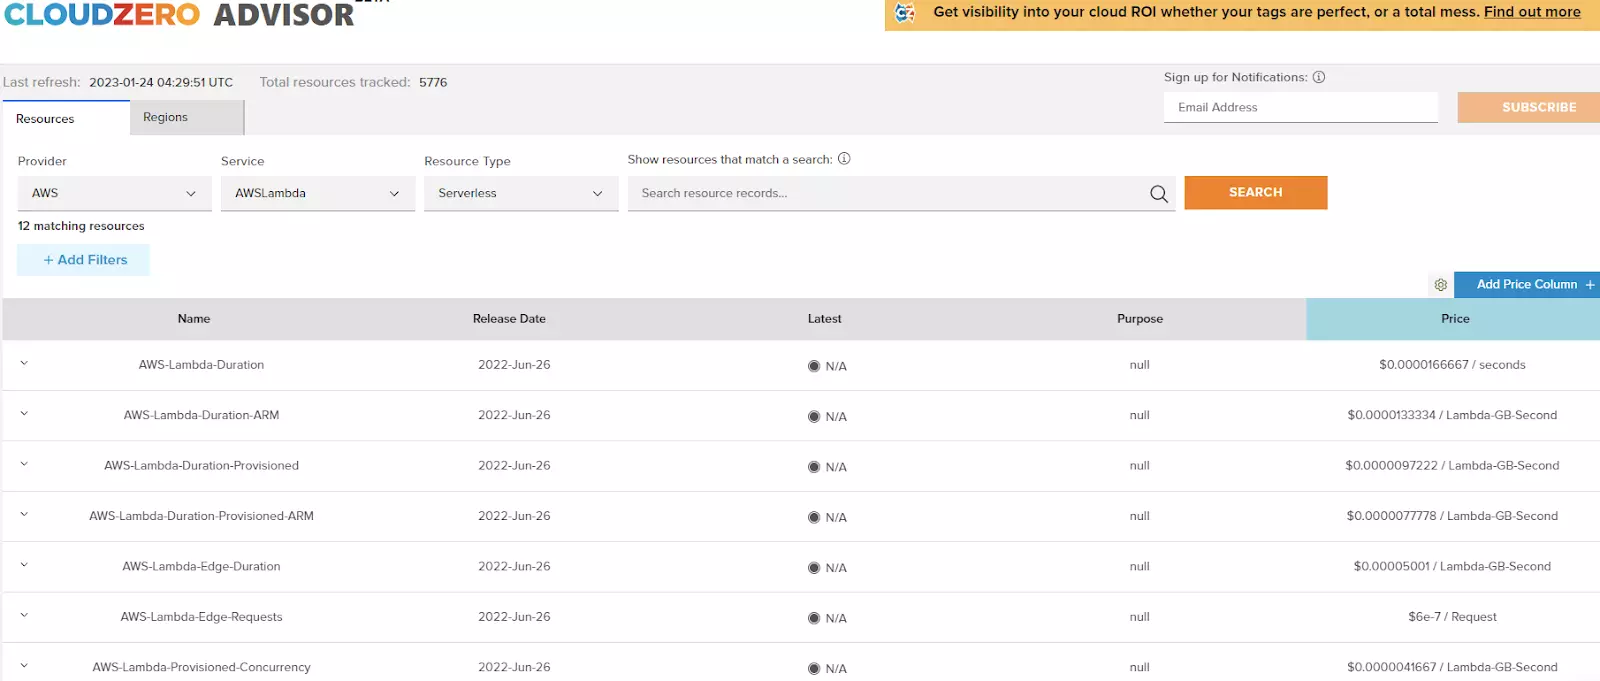Follow the Find out more link
Image resolution: width=1600 pixels, height=681 pixels.
click(x=1532, y=12)
